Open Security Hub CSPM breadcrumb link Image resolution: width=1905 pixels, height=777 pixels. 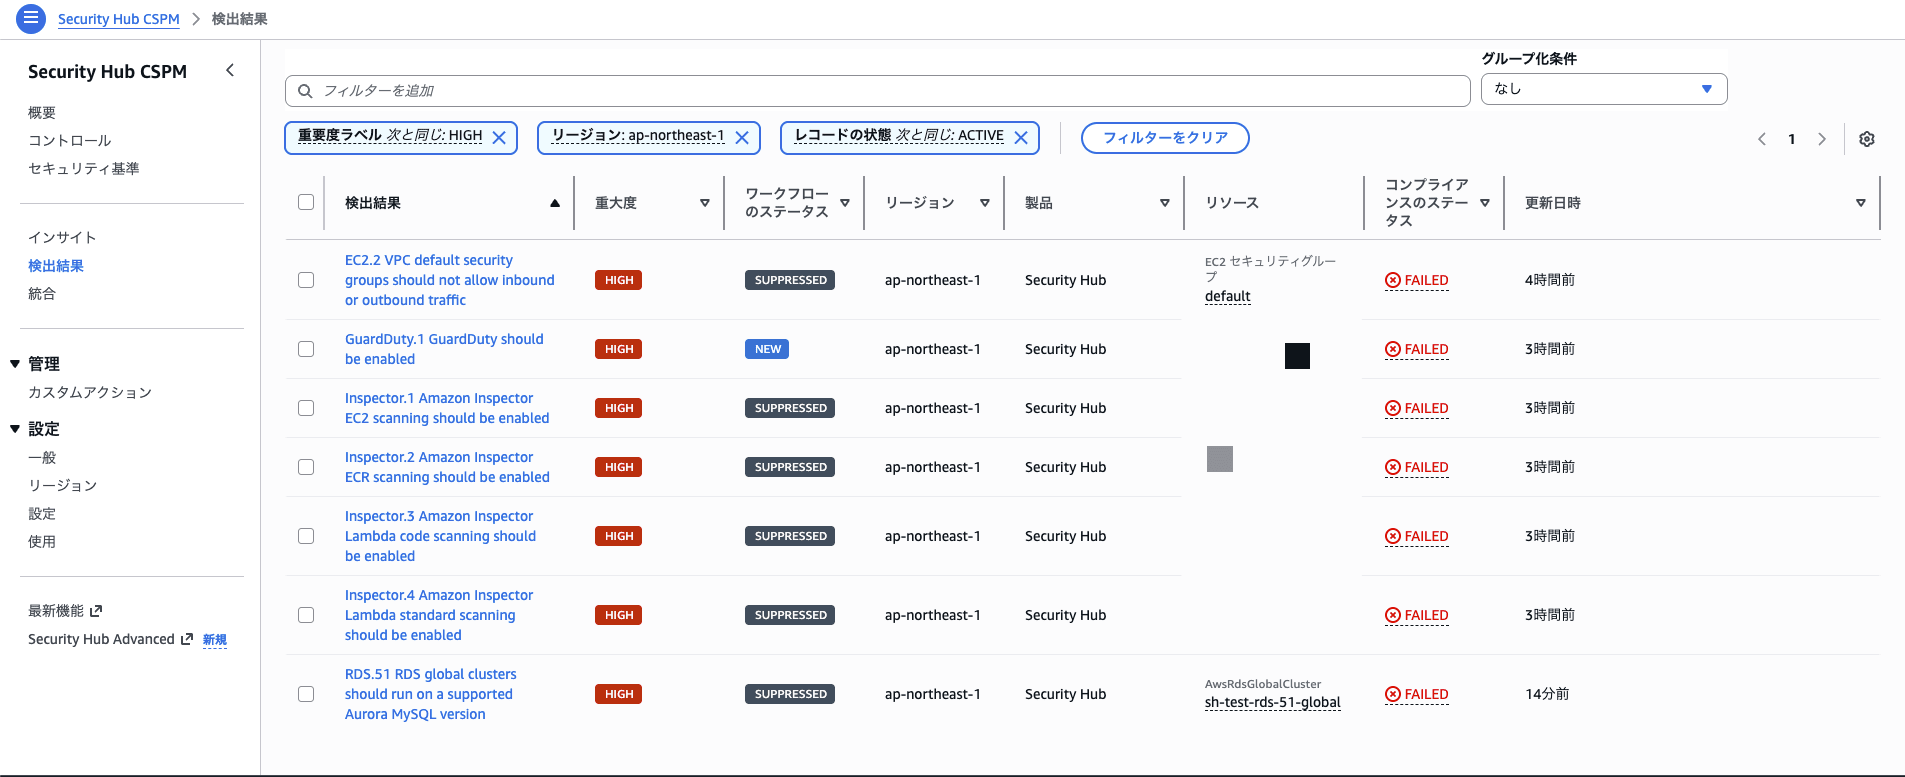119,19
